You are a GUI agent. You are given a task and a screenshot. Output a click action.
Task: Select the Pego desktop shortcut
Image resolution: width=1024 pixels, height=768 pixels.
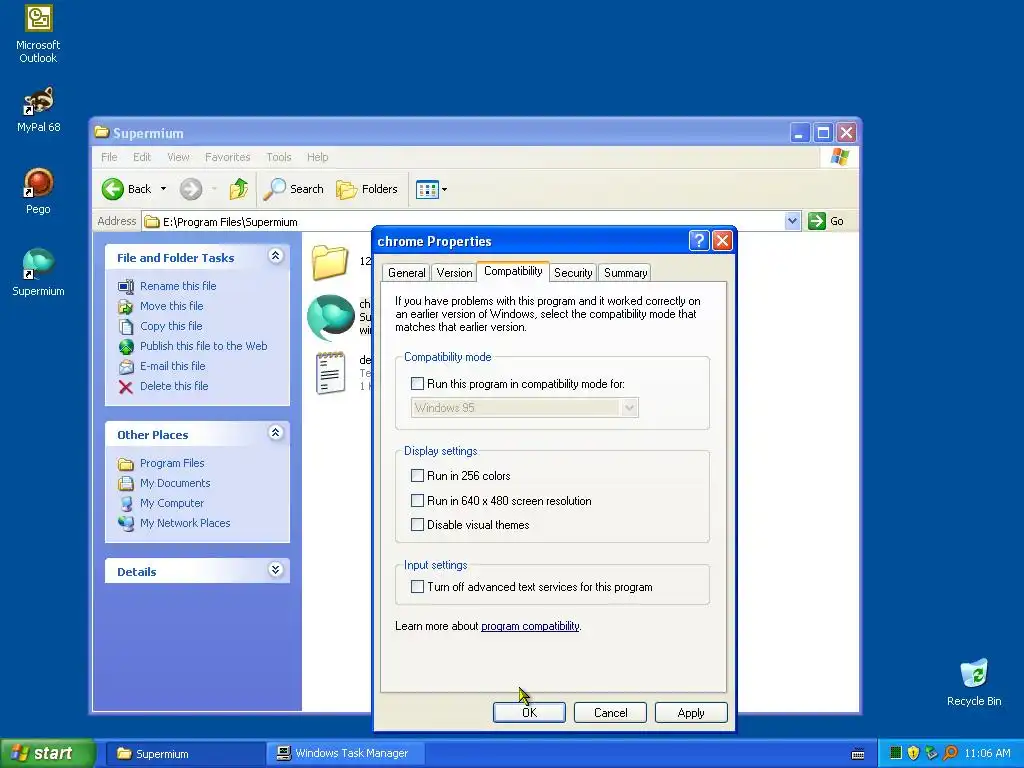point(38,191)
